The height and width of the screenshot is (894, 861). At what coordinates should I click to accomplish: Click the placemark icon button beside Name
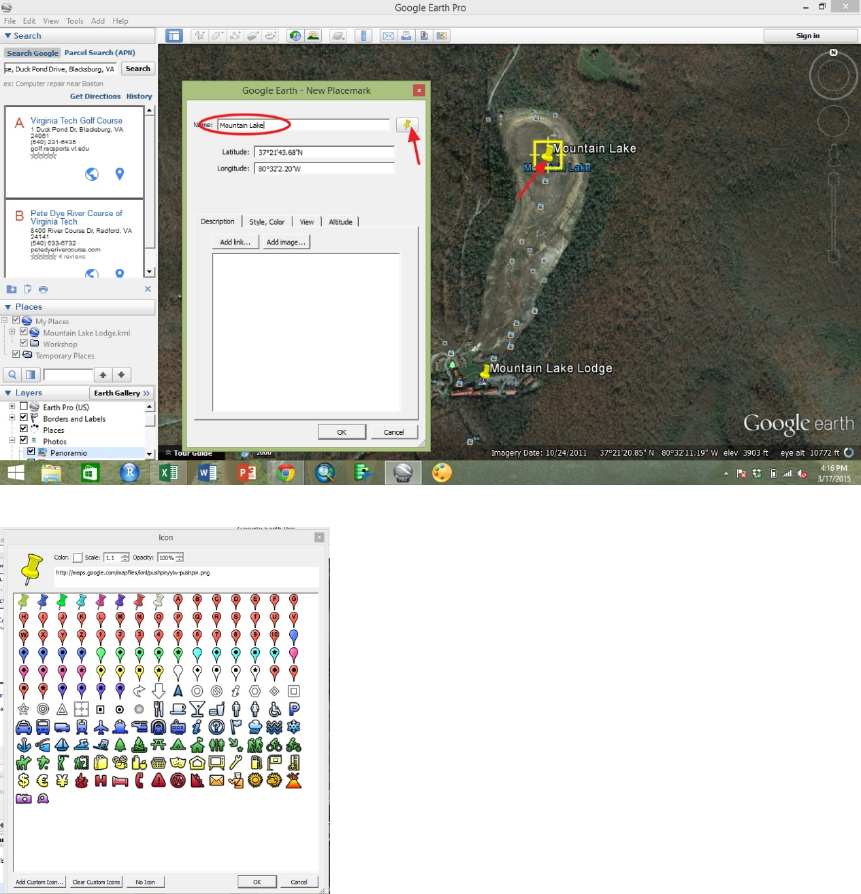point(407,125)
